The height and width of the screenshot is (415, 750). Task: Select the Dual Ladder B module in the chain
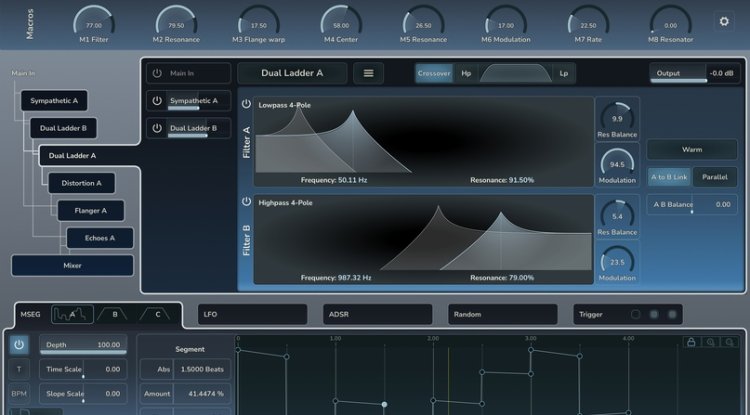pyautogui.click(x=63, y=128)
